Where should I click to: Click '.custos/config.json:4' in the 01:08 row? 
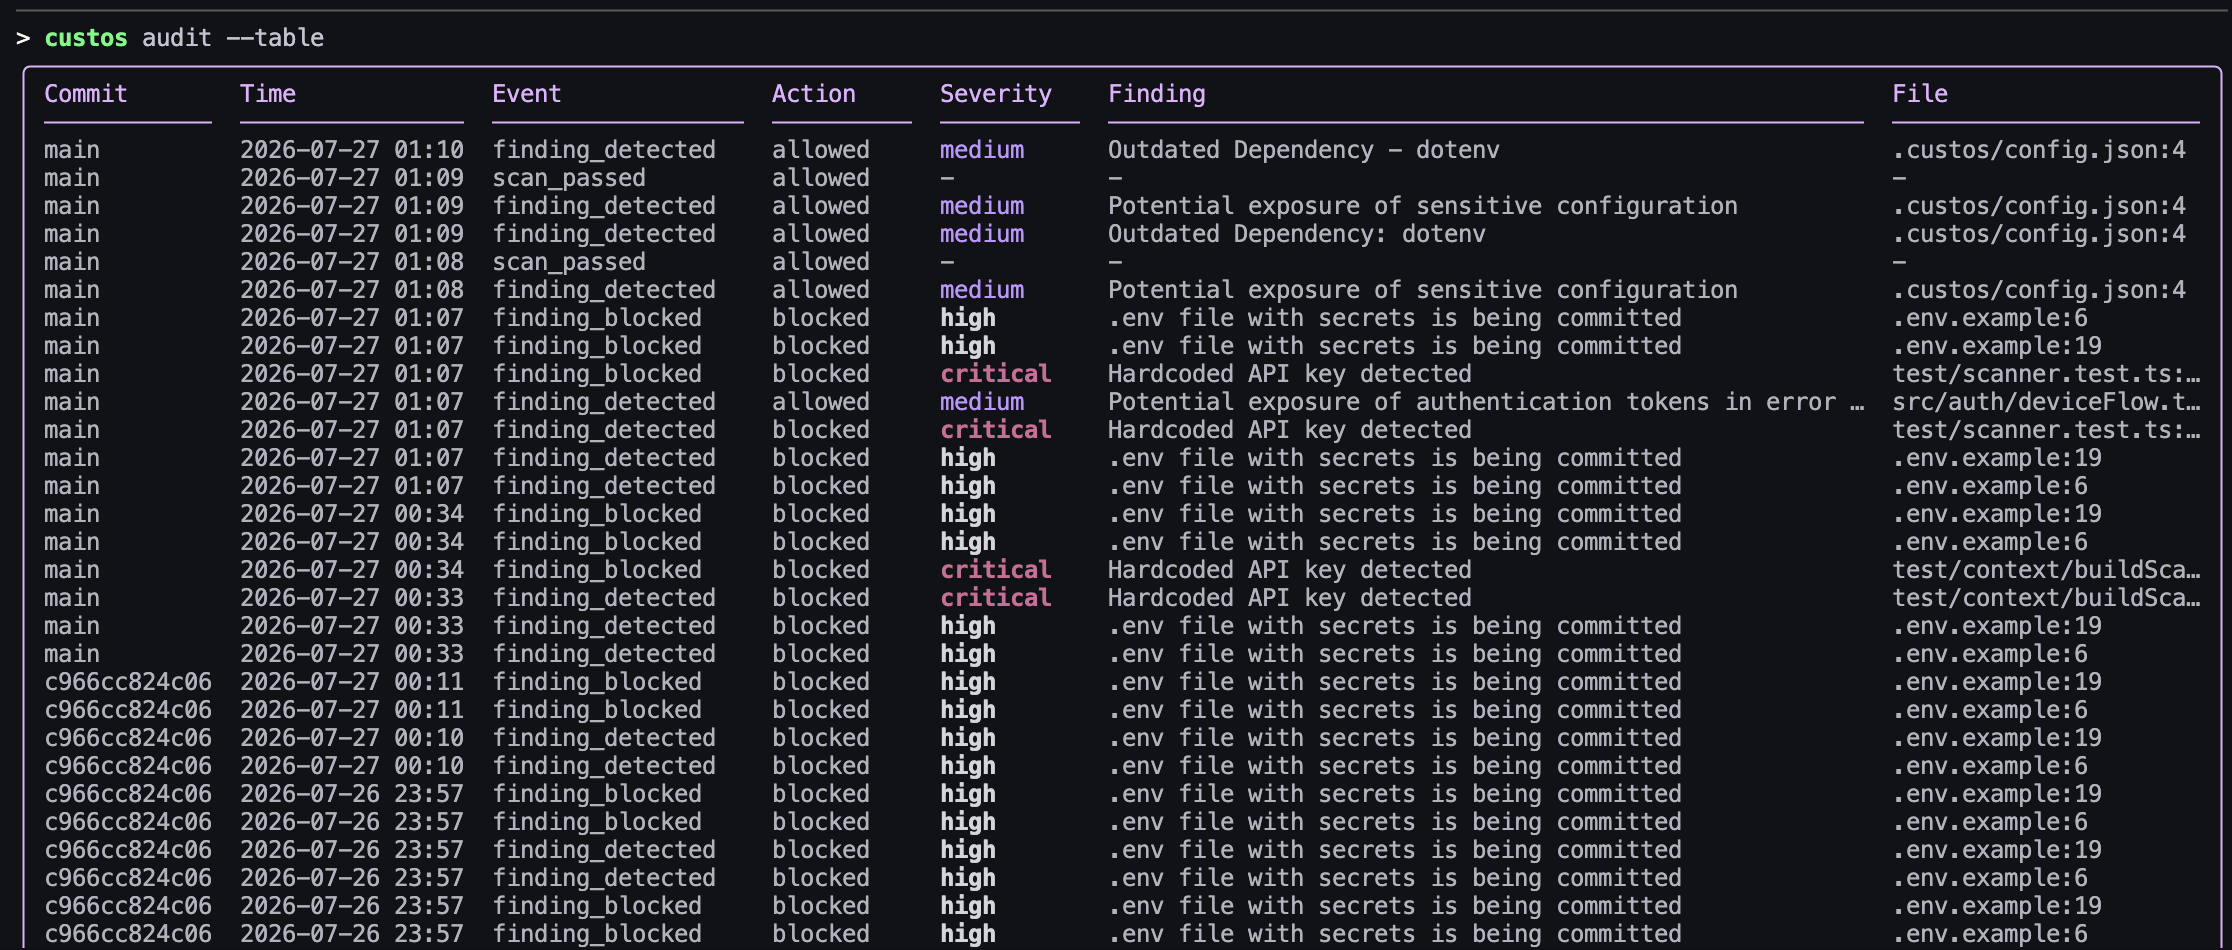click(2039, 290)
